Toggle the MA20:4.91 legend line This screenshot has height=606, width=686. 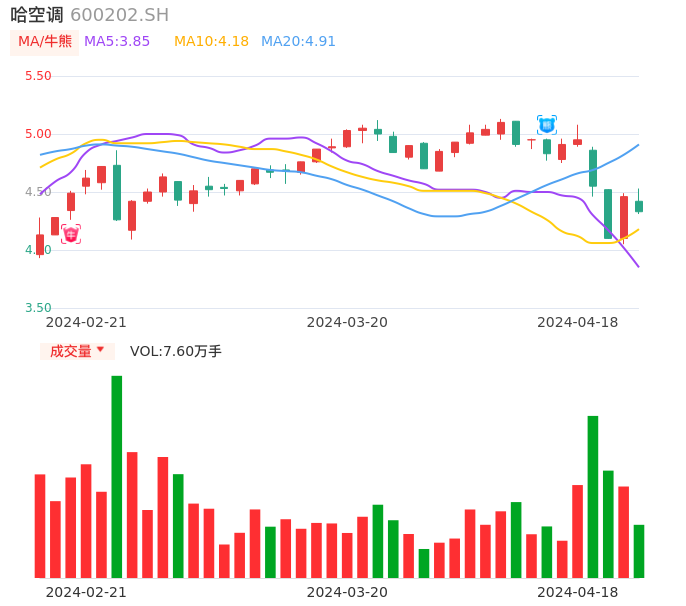(298, 42)
